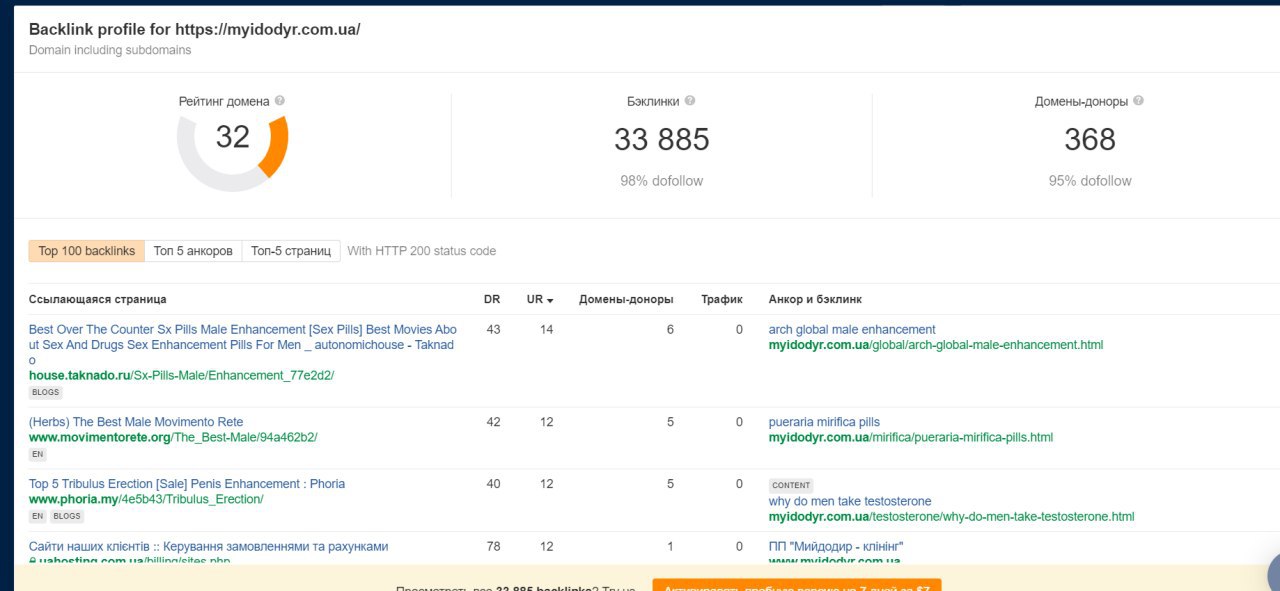Select the Top 100 backlinks tab

pyautogui.click(x=87, y=251)
